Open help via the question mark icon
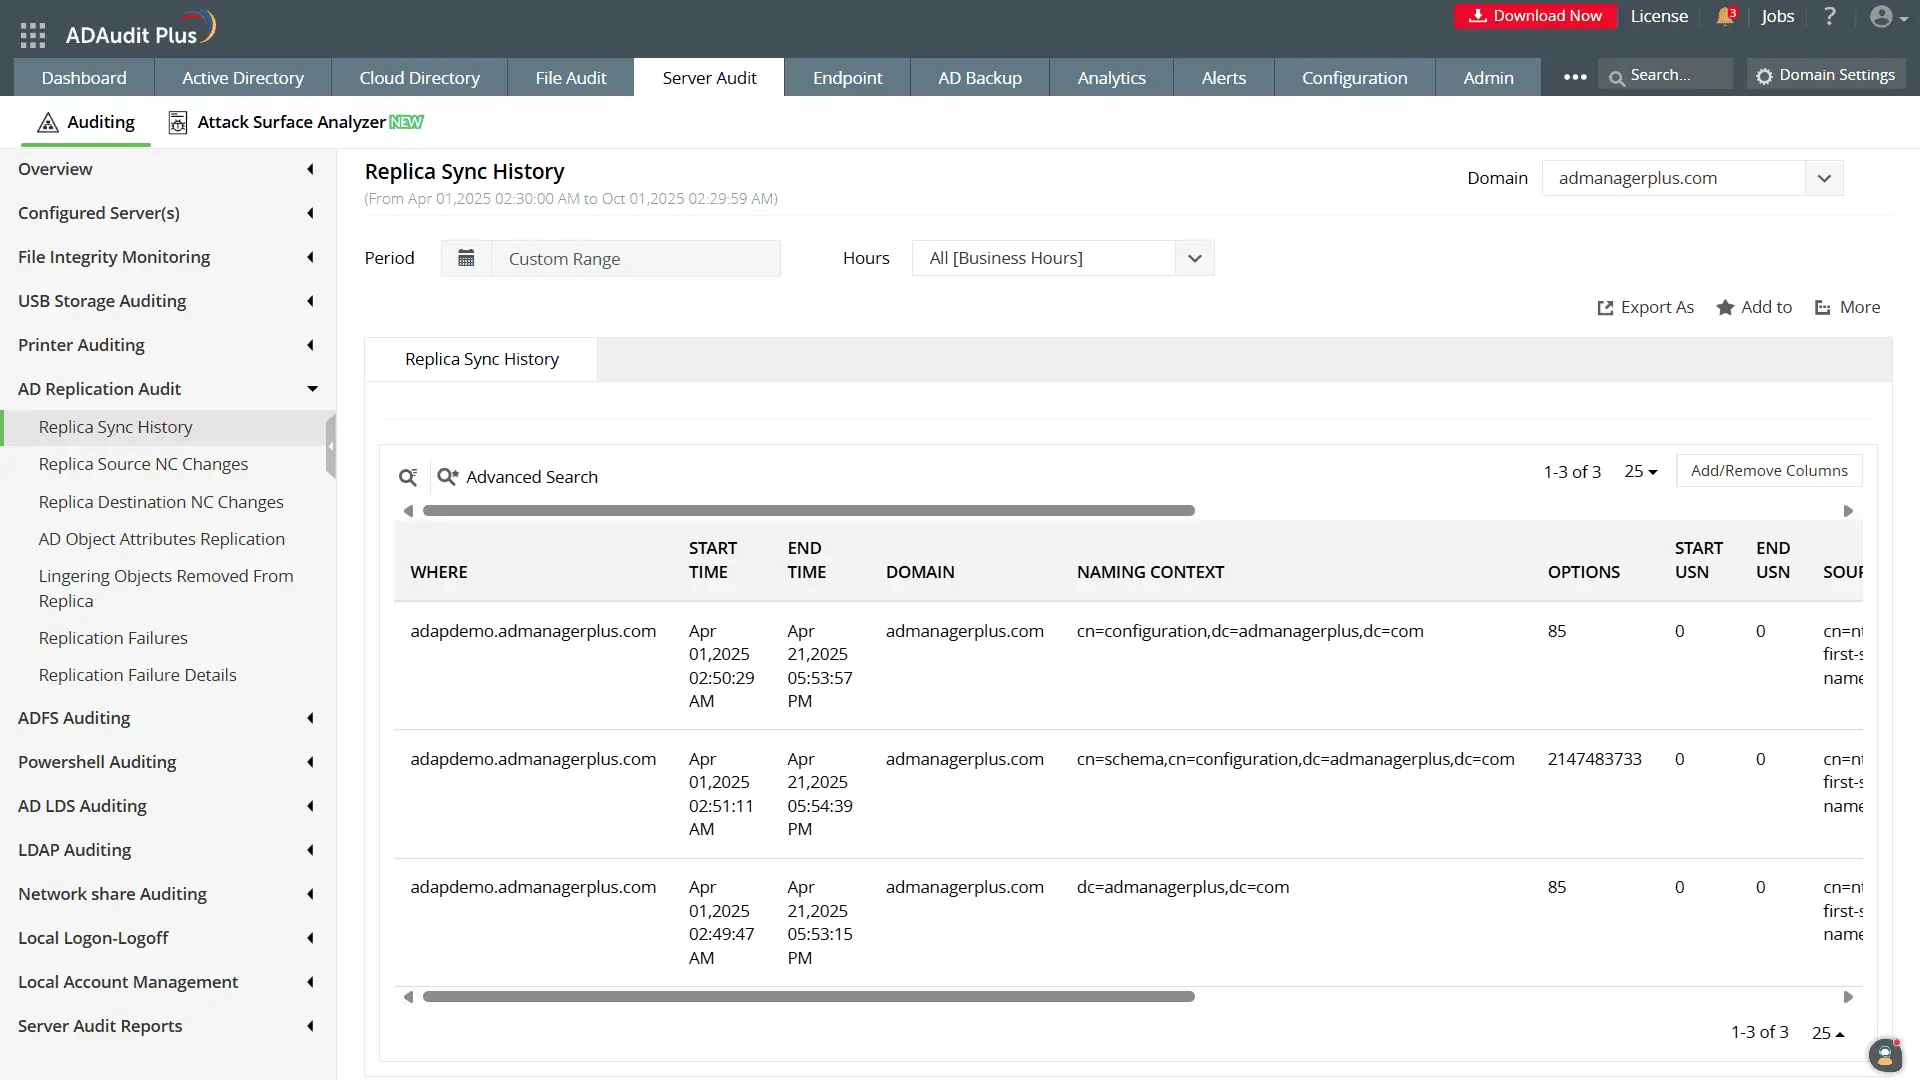Image resolution: width=1920 pixels, height=1080 pixels. (1830, 16)
